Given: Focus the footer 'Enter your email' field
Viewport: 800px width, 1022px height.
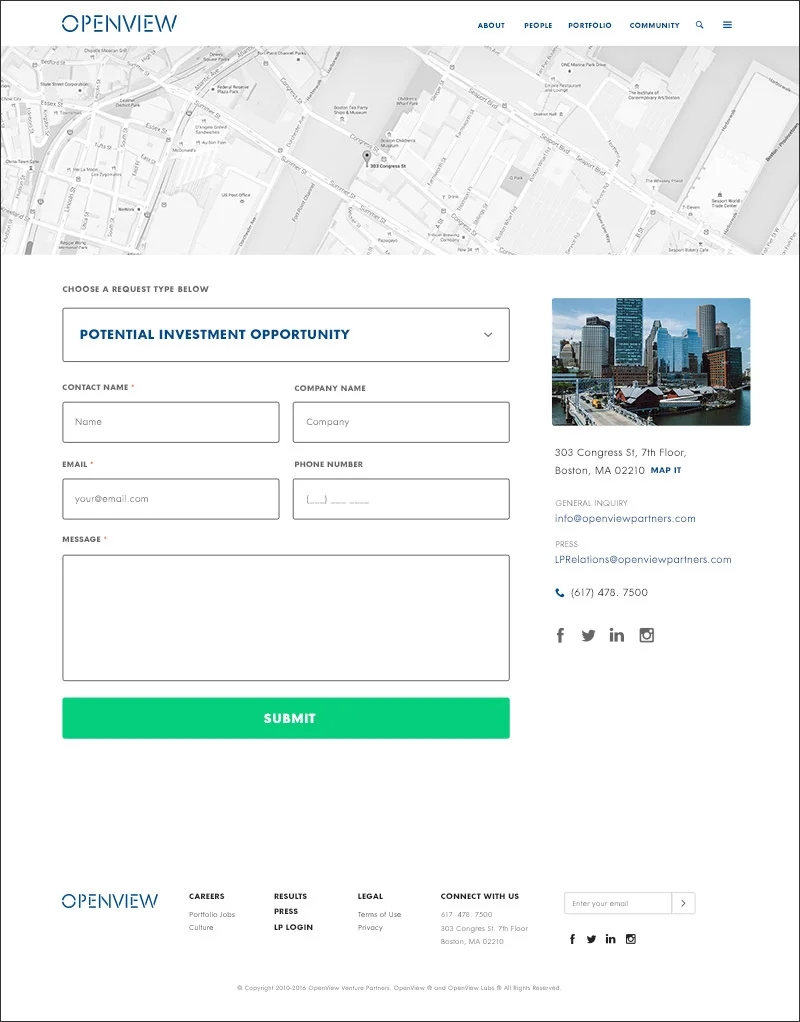Looking at the screenshot, I should (618, 903).
